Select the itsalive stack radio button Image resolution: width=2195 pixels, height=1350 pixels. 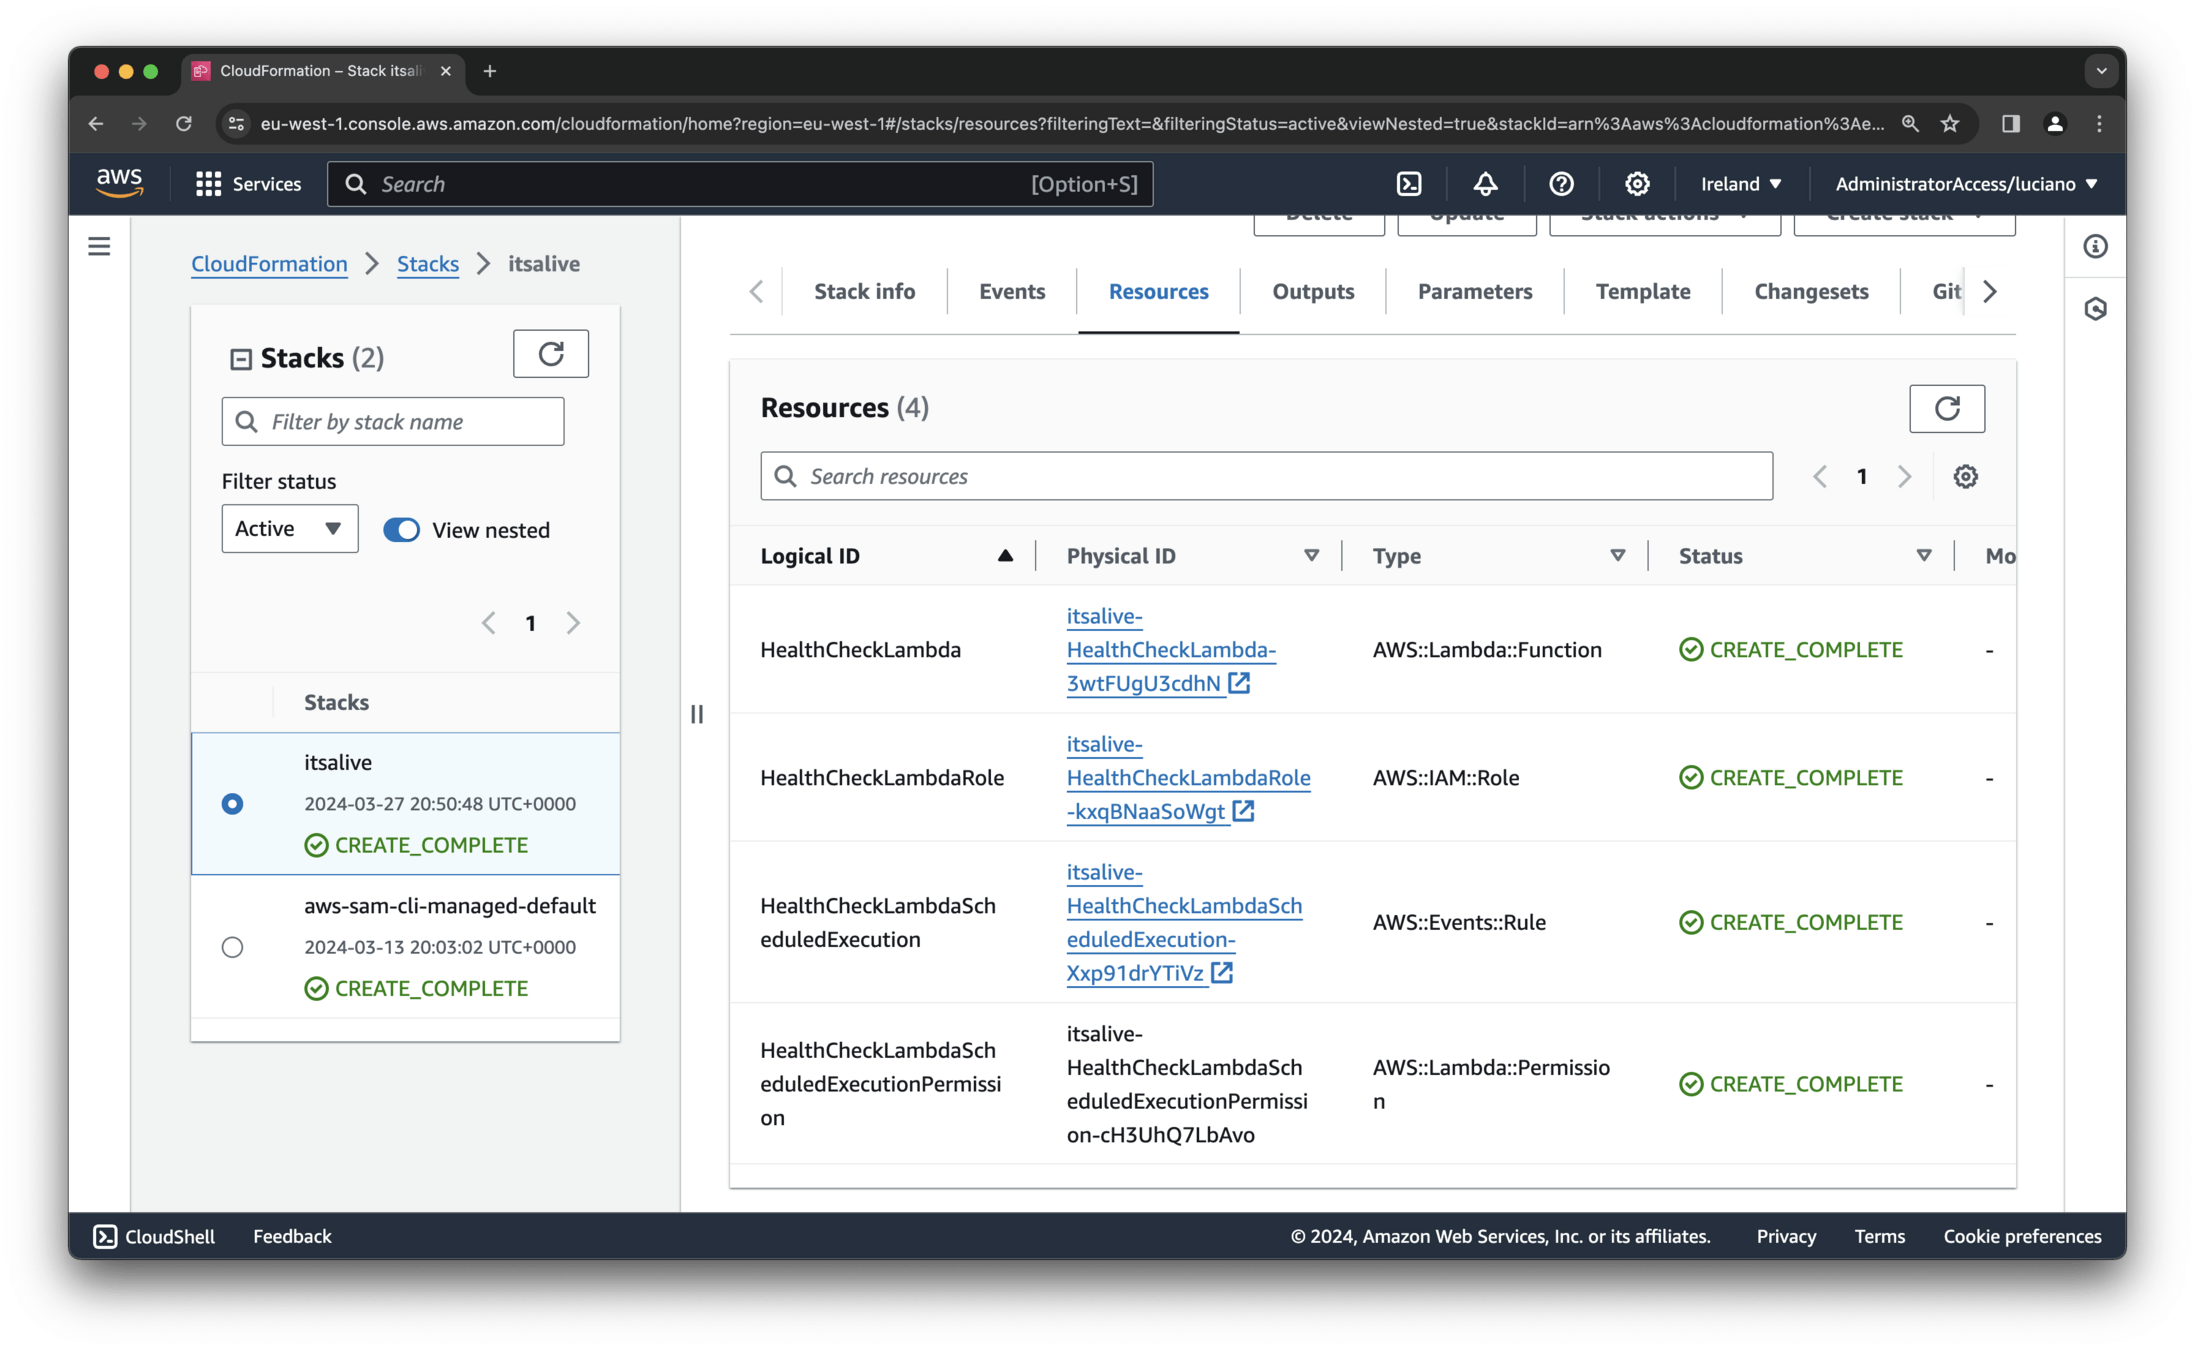click(232, 804)
